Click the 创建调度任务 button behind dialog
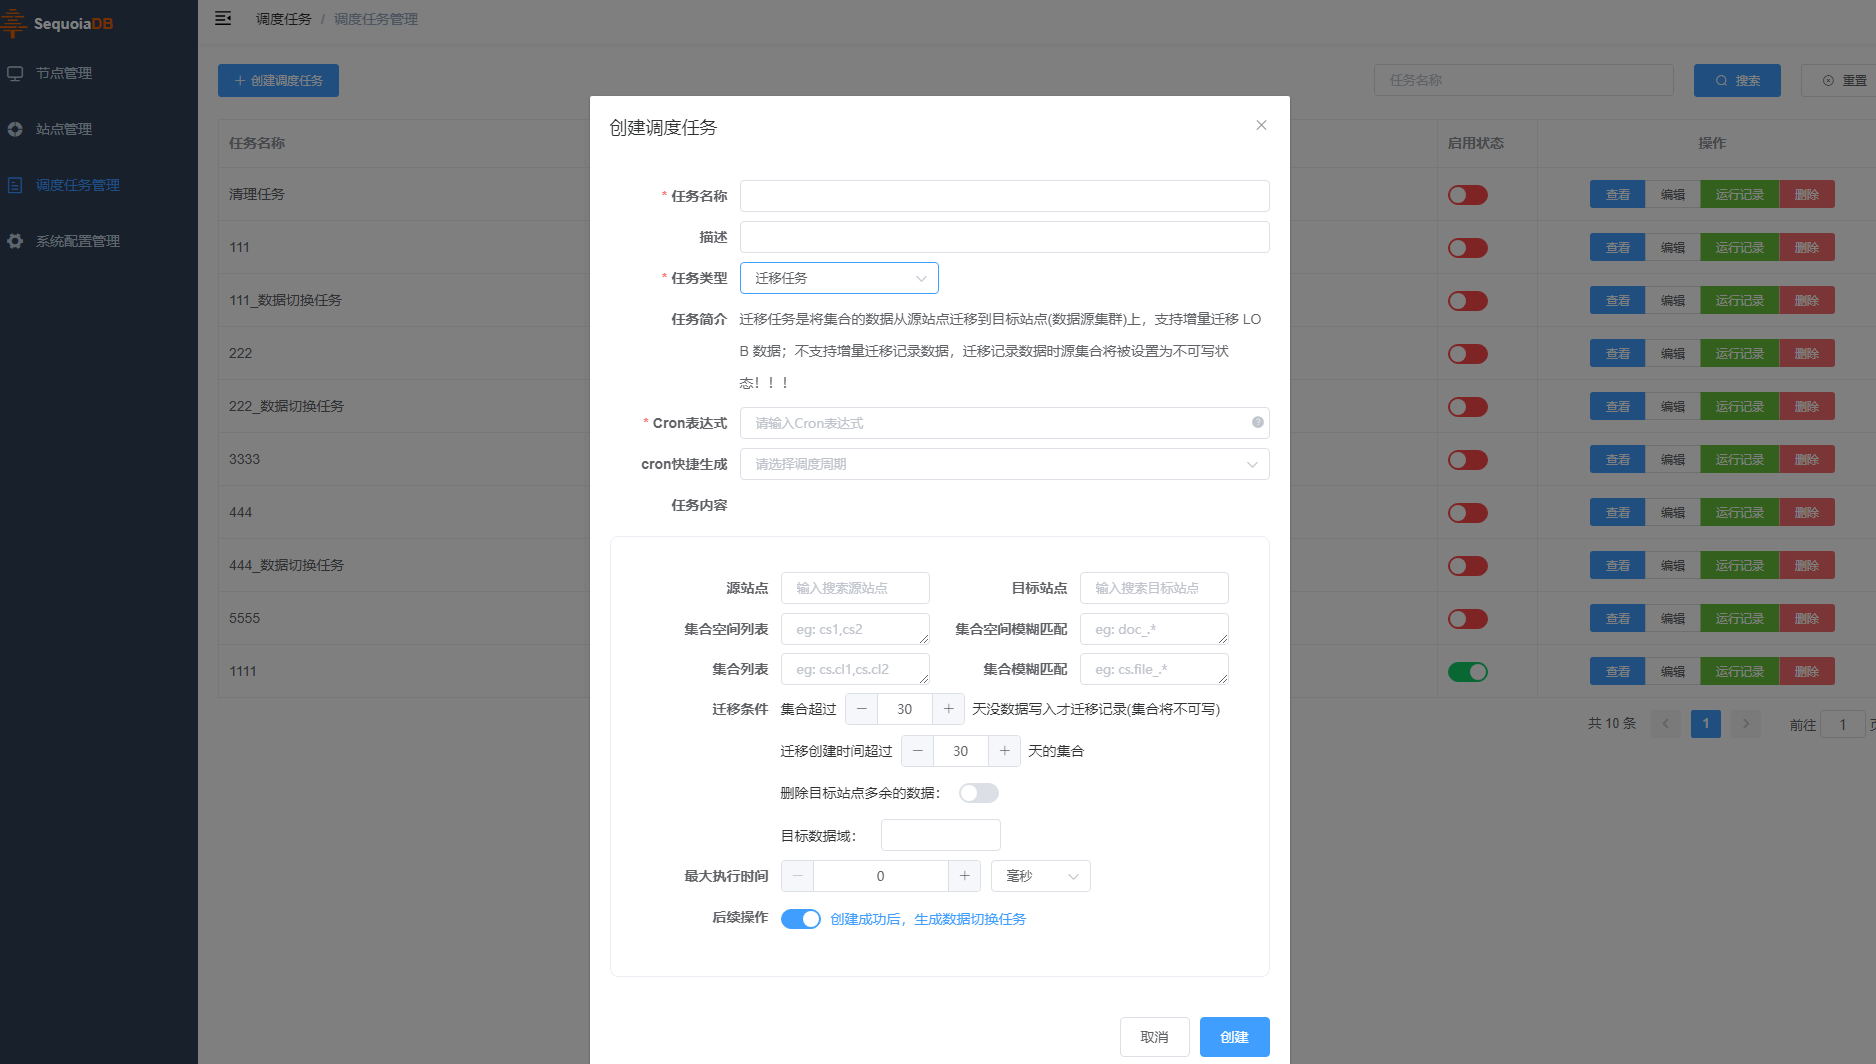 (278, 80)
